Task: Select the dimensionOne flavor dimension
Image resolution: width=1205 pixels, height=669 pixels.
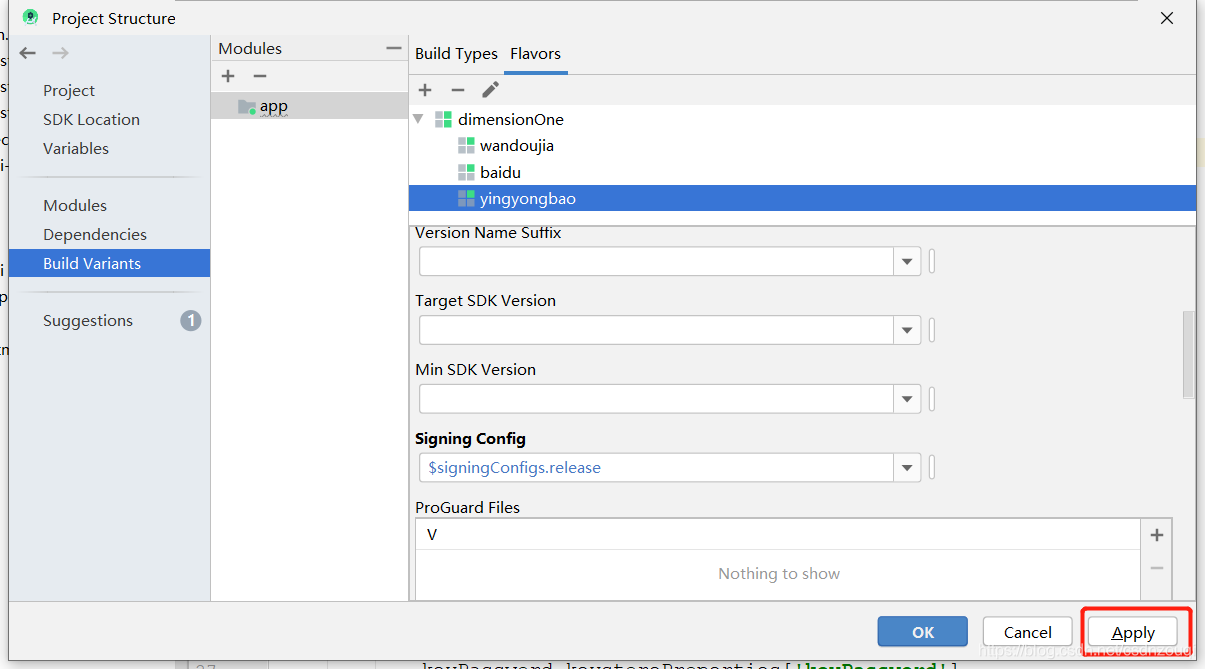Action: 510,119
